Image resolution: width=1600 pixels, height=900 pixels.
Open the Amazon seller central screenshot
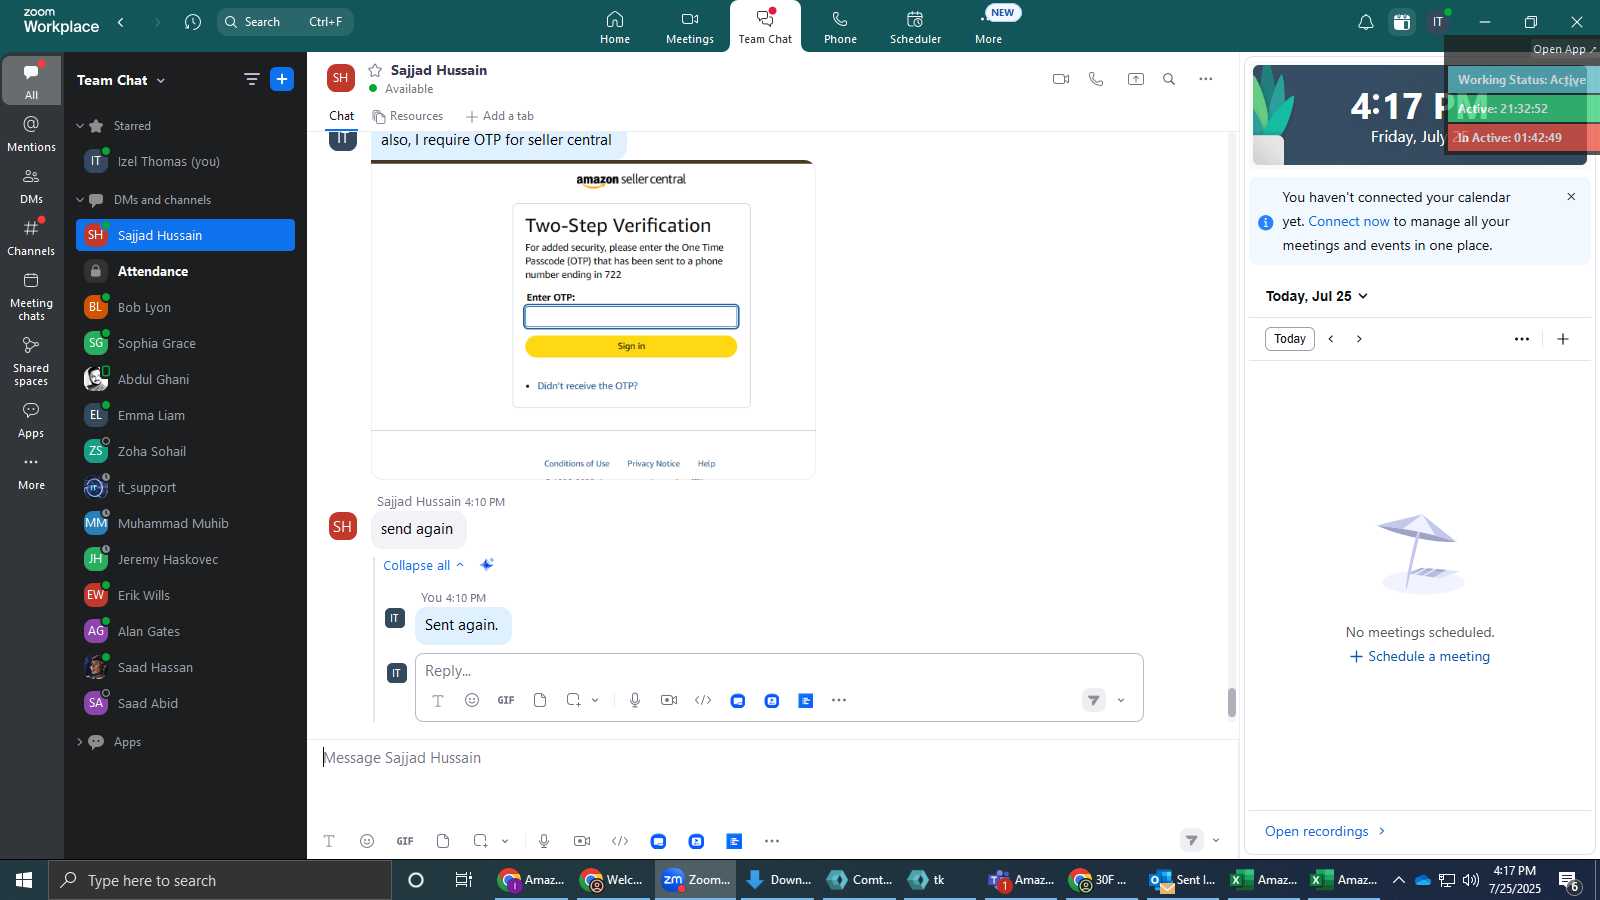(x=593, y=319)
